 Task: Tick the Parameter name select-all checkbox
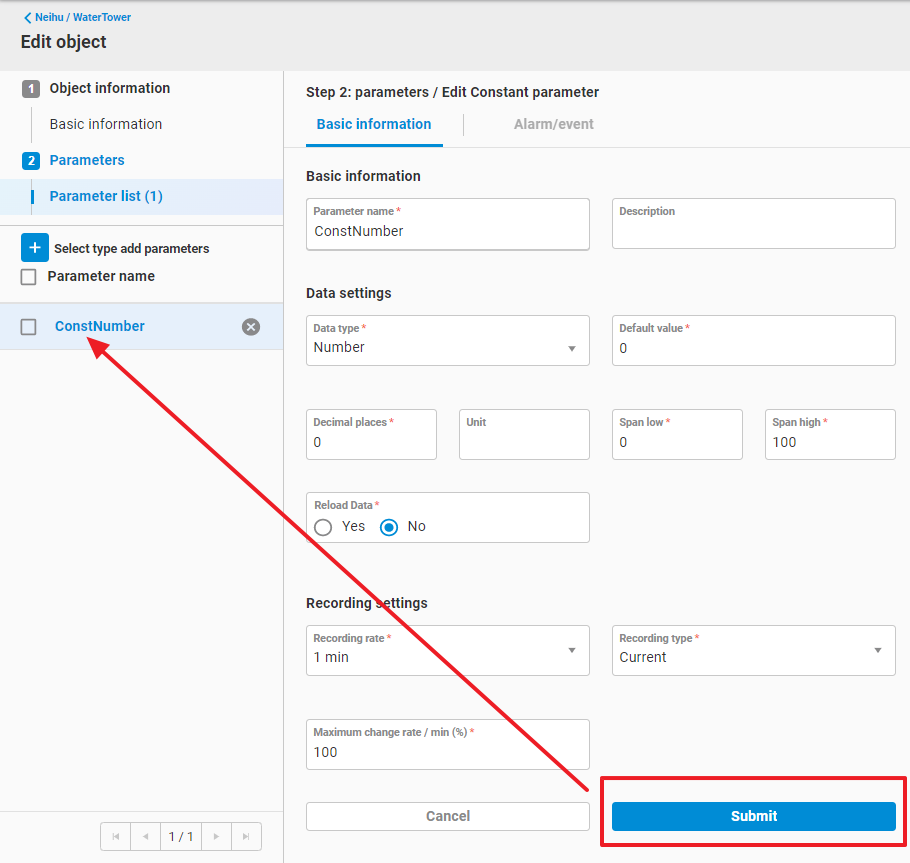coord(29,277)
